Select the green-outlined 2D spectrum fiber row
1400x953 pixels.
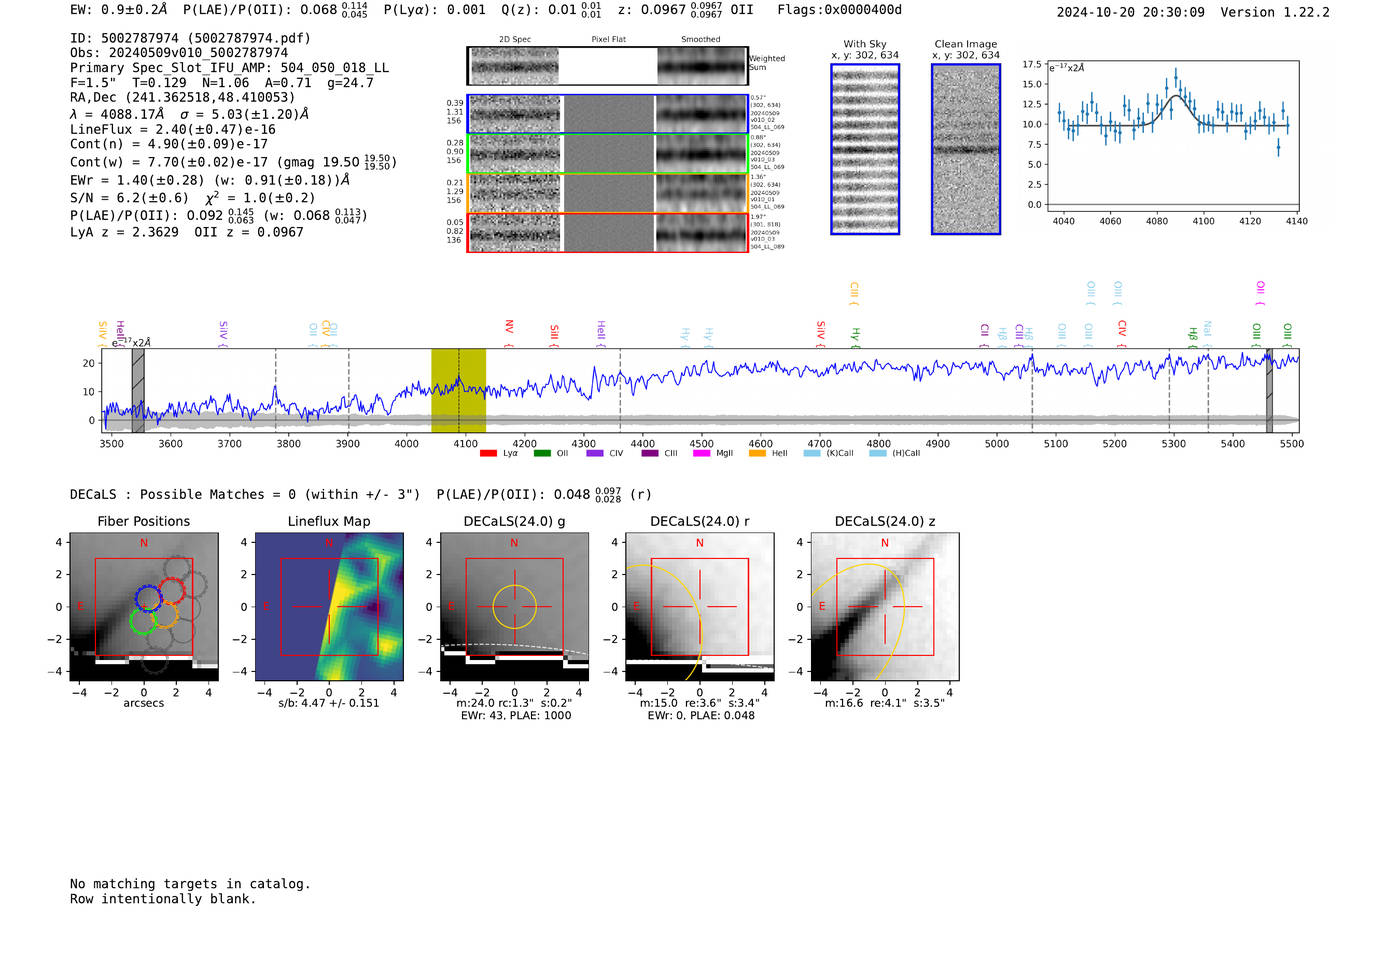click(608, 154)
